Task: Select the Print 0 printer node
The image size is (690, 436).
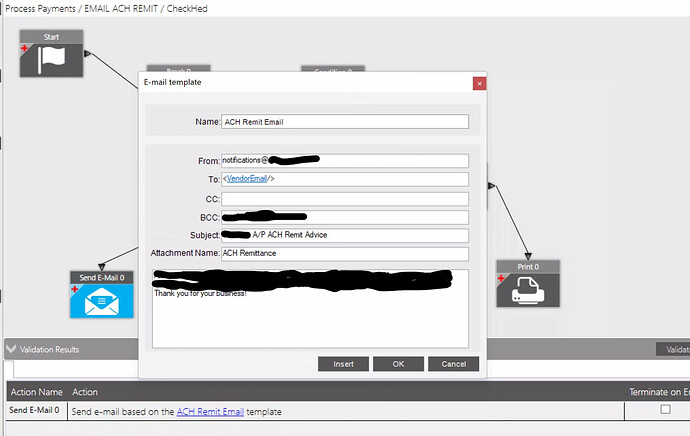Action: 528,284
